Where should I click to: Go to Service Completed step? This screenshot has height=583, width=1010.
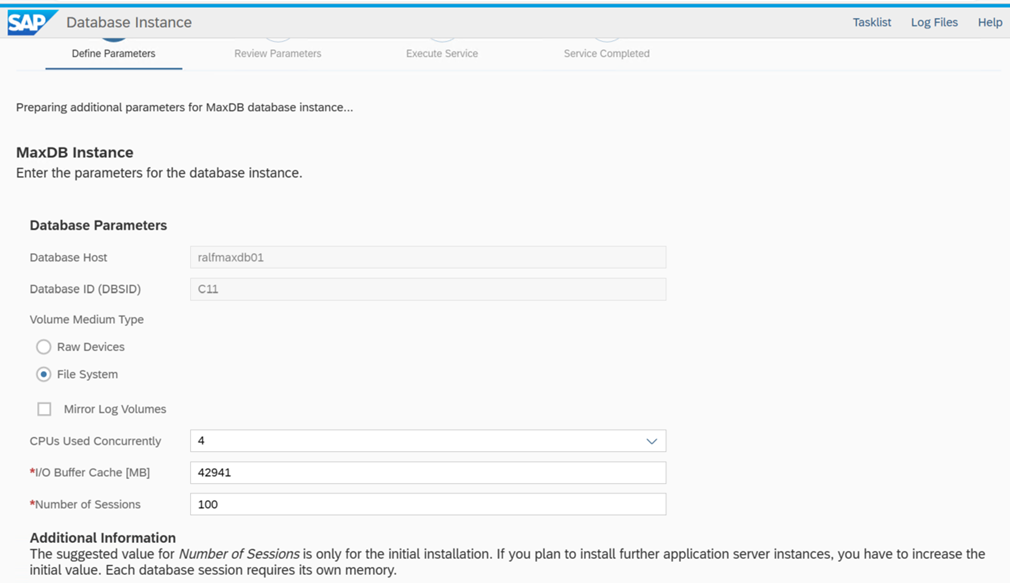pos(607,53)
